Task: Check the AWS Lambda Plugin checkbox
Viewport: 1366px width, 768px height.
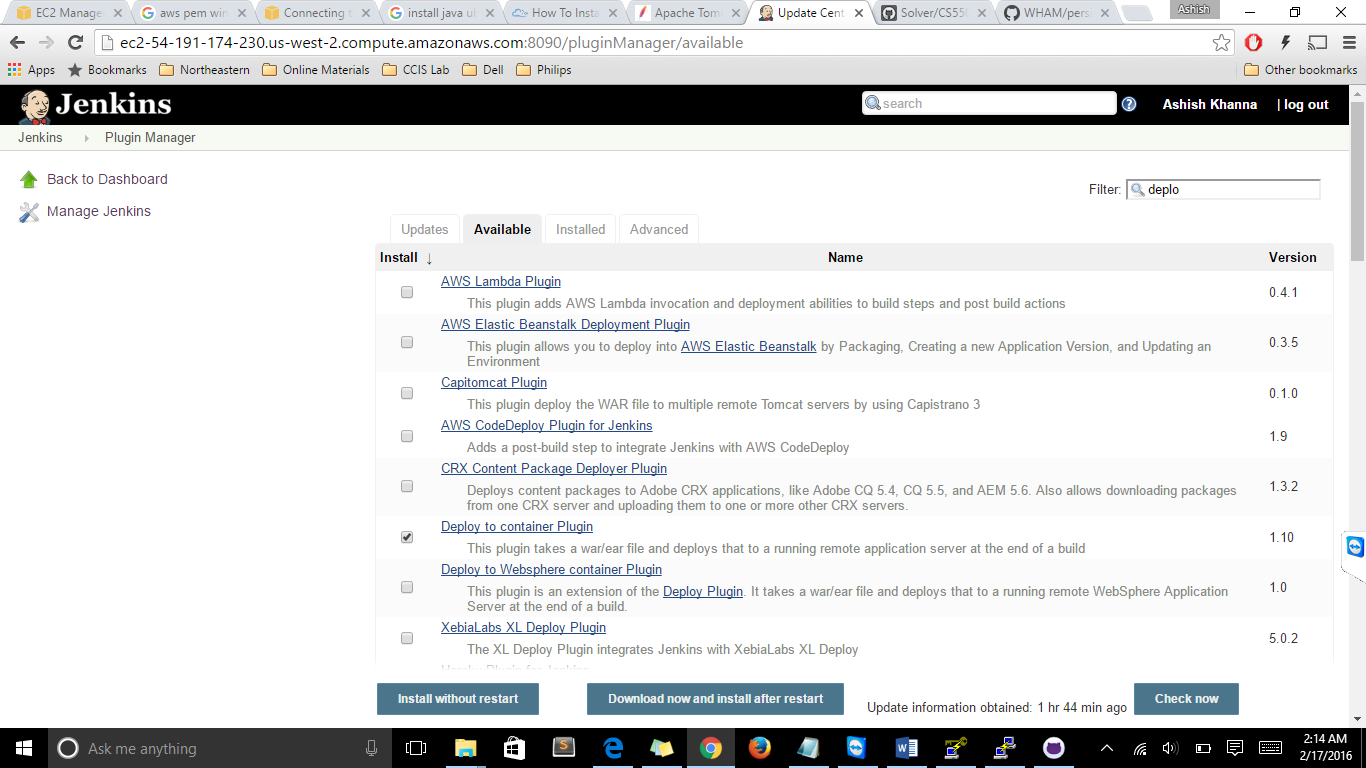Action: (x=407, y=292)
